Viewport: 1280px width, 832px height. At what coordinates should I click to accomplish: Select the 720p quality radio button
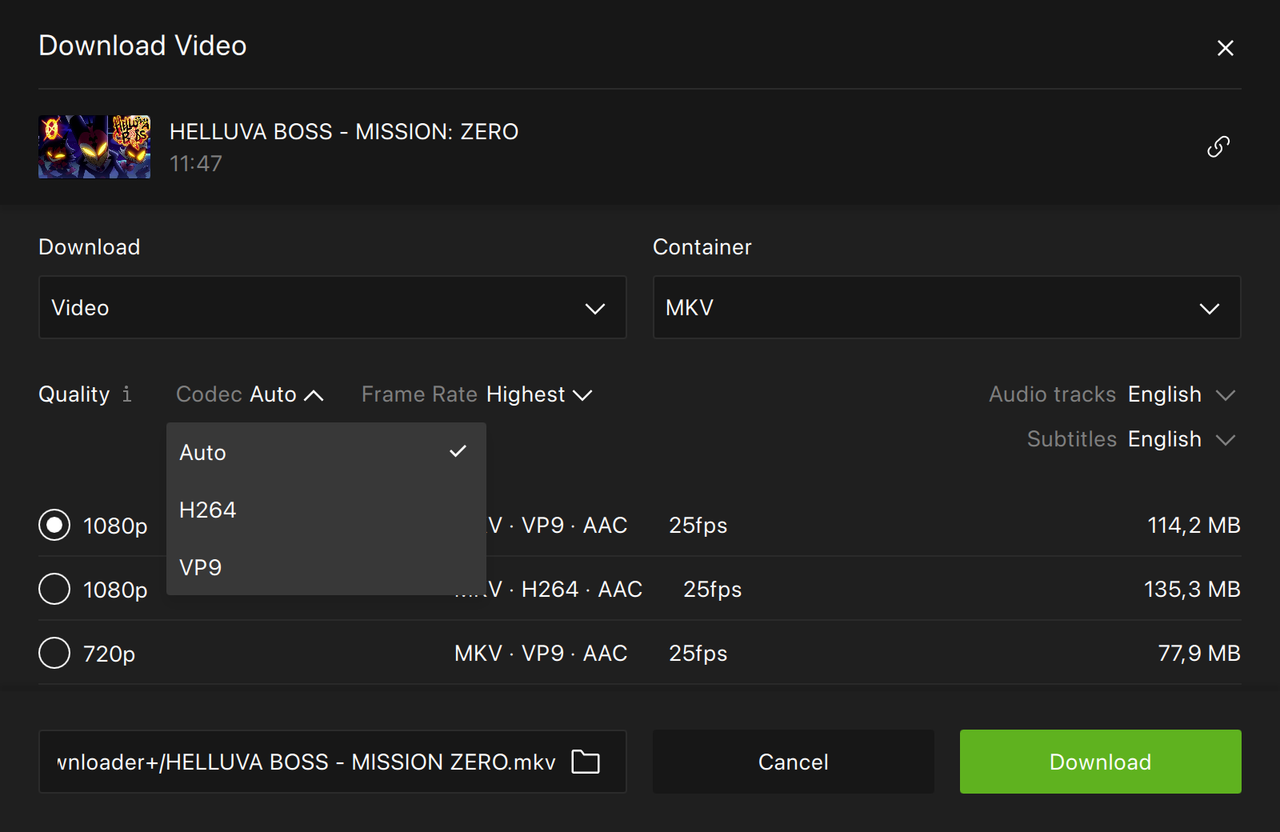point(54,653)
